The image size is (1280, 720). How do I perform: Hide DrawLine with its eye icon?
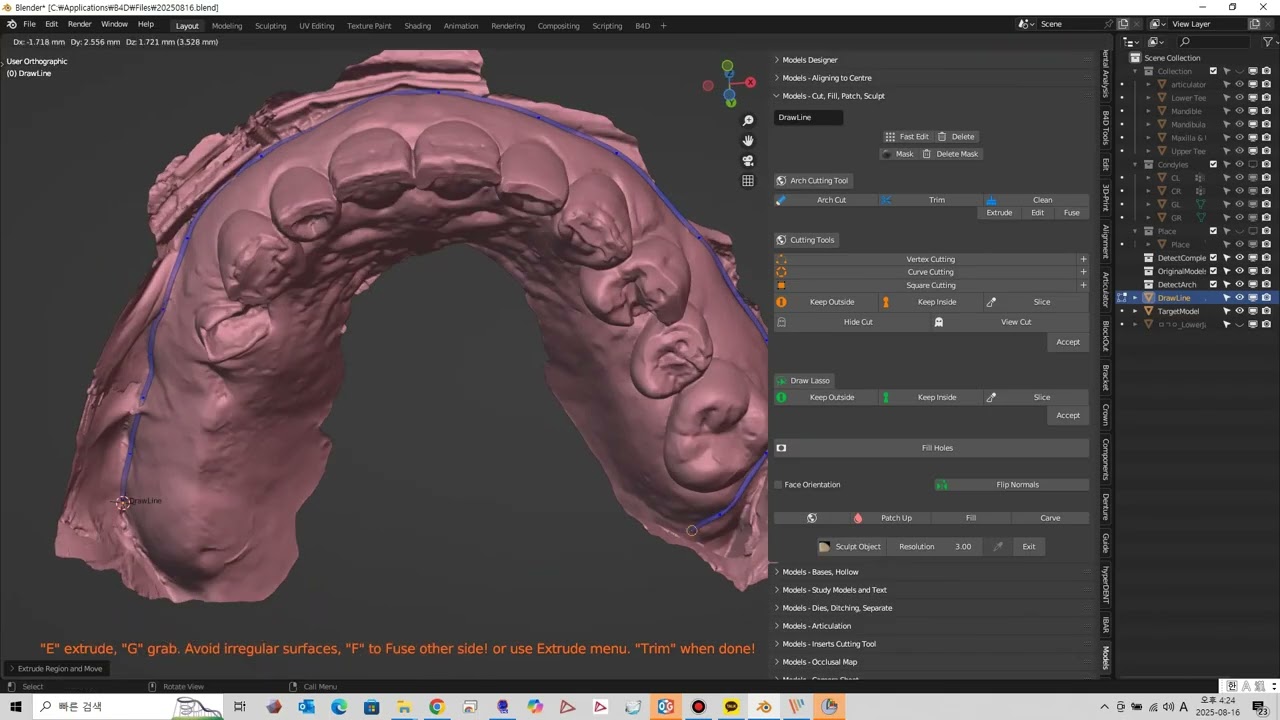pos(1239,297)
